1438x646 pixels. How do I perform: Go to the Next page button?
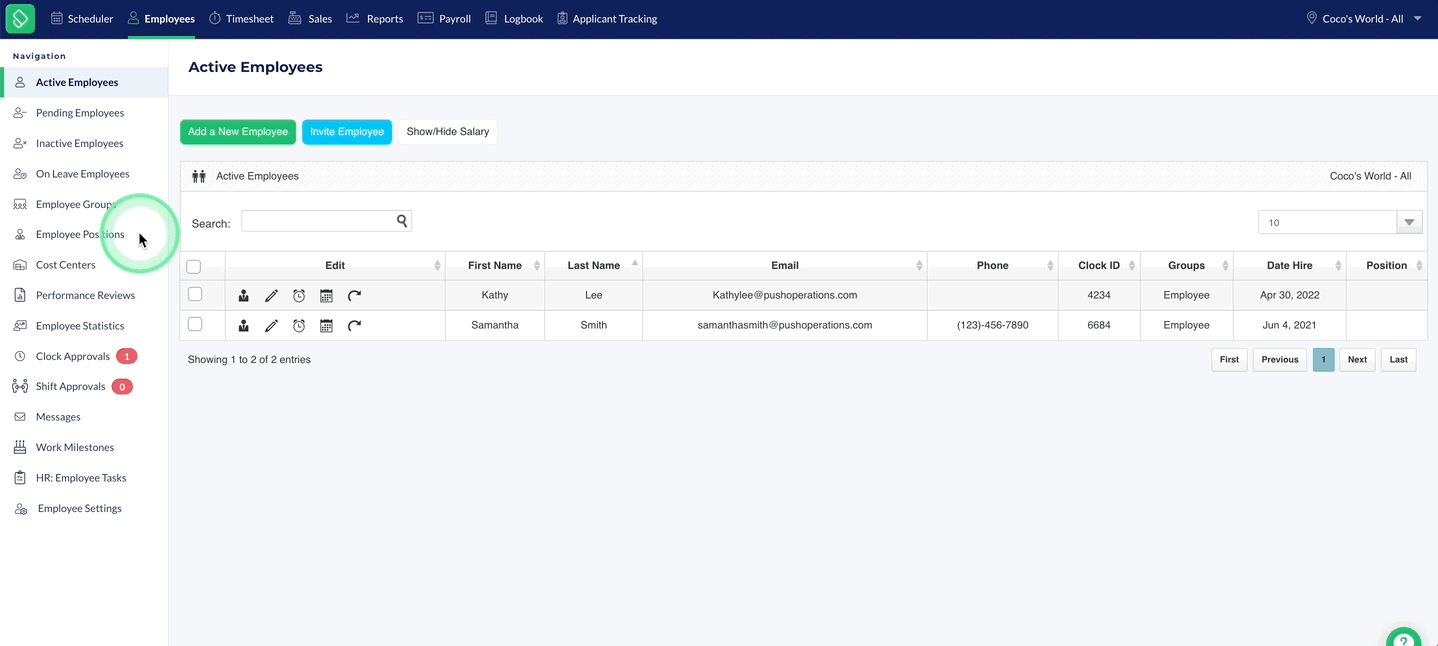pos(1357,360)
